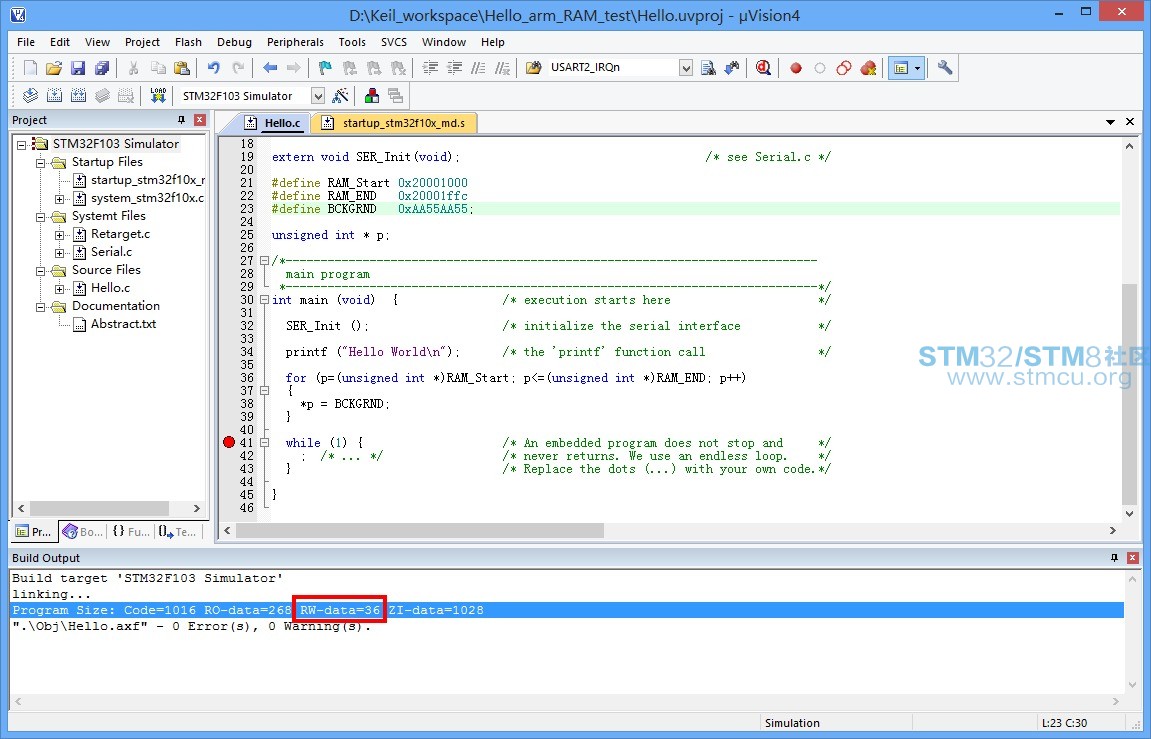Viewport: 1151px width, 739px height.
Task: Open the STM32F103 Simulator target dropdown
Action: click(x=318, y=96)
